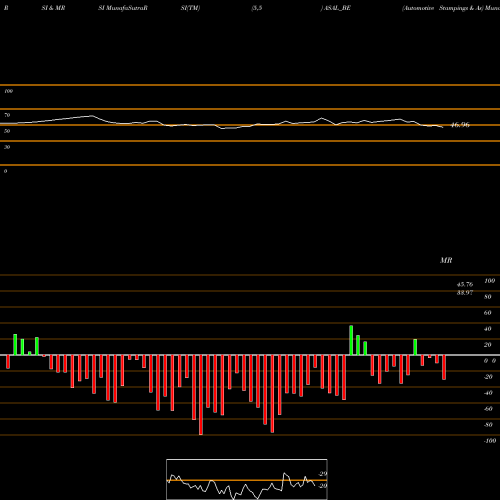The height and width of the screenshot is (500, 500).
Task: Click the -20 label on MR axis
Action: tap(488, 377)
